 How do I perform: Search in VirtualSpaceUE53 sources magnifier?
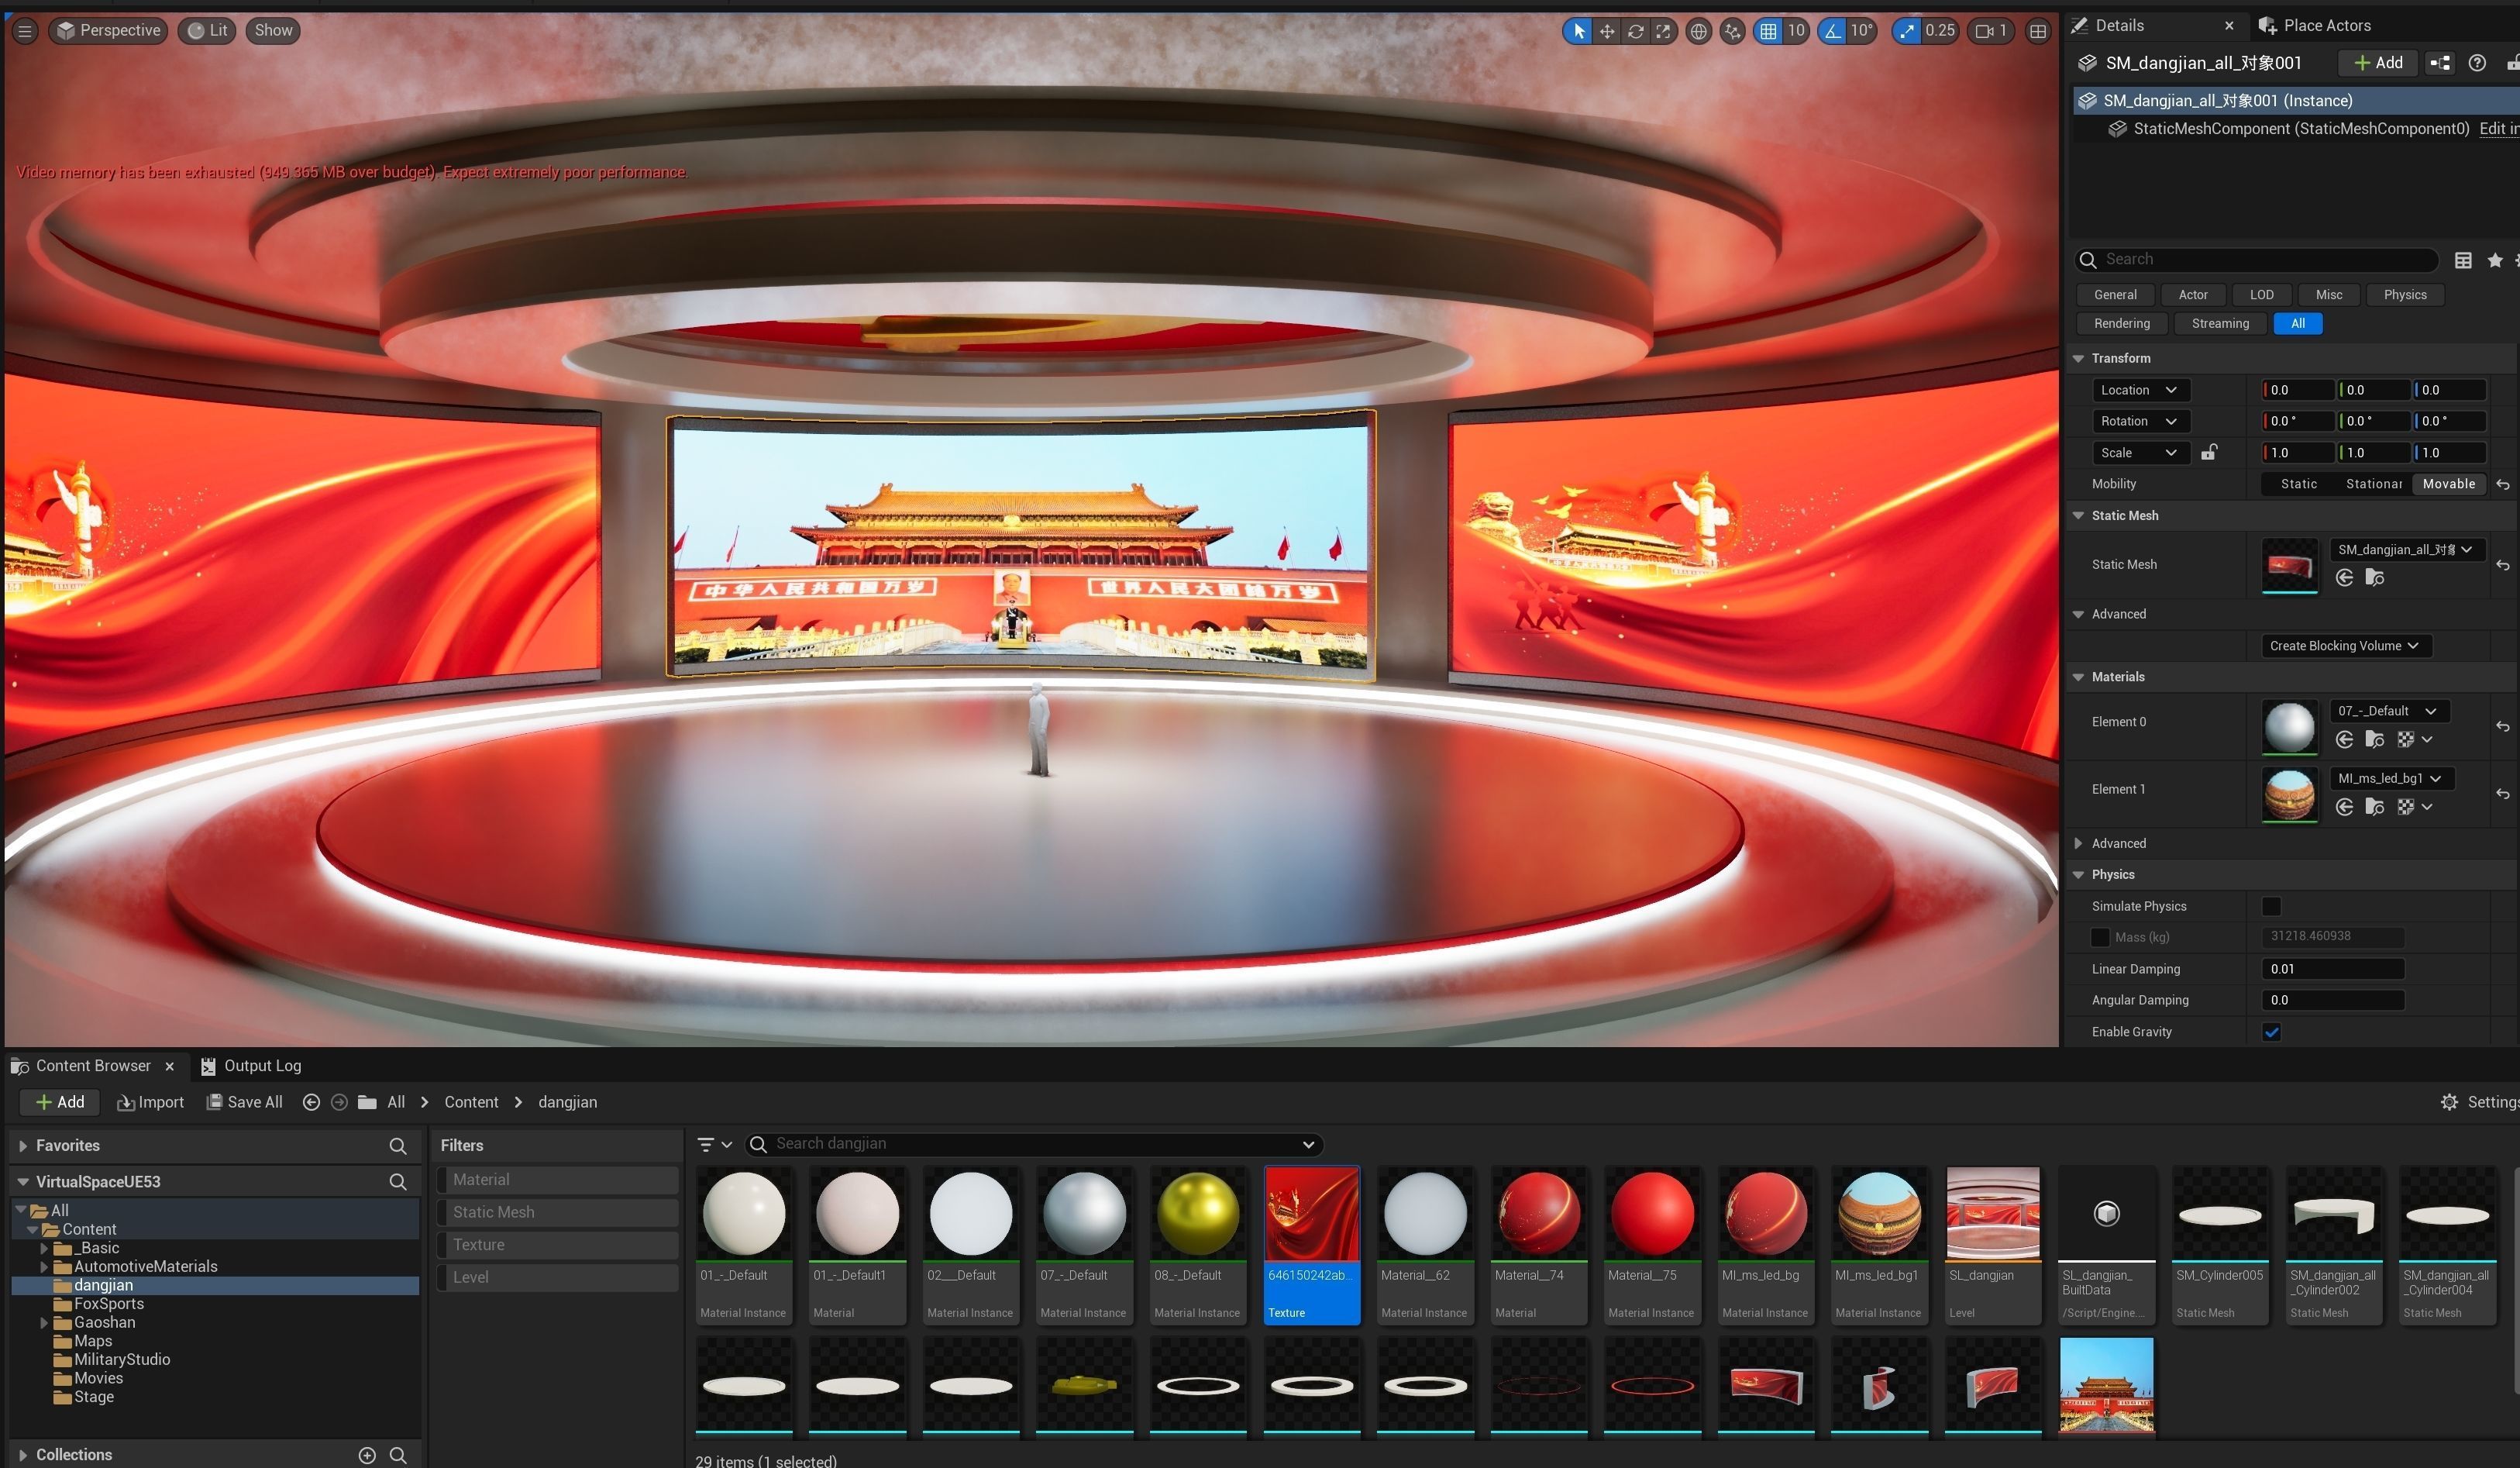point(398,1182)
